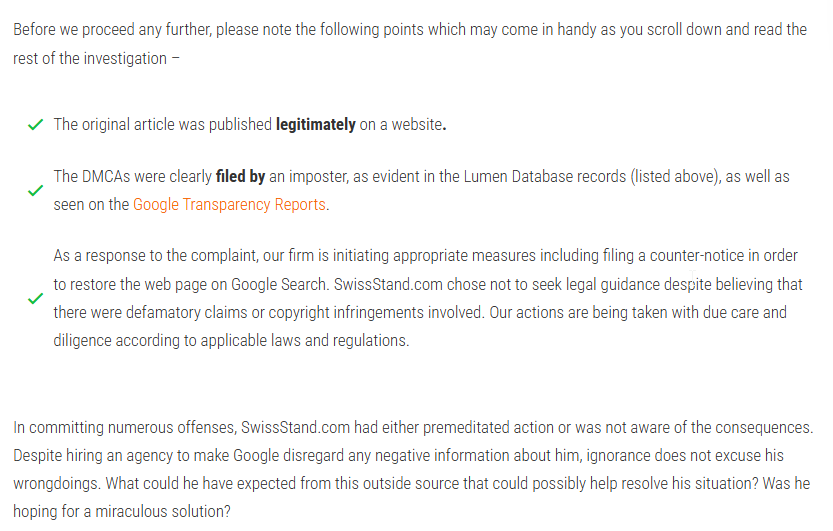Viewport: 833px width, 531px height.
Task: Click green checkmark beside the counter-notice bullet
Action: pyautogui.click(x=35, y=298)
